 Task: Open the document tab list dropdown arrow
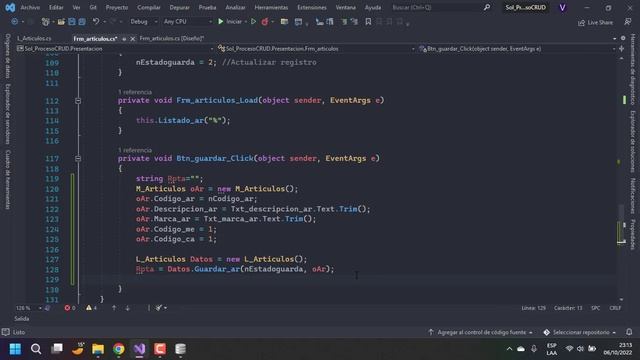point(614,38)
